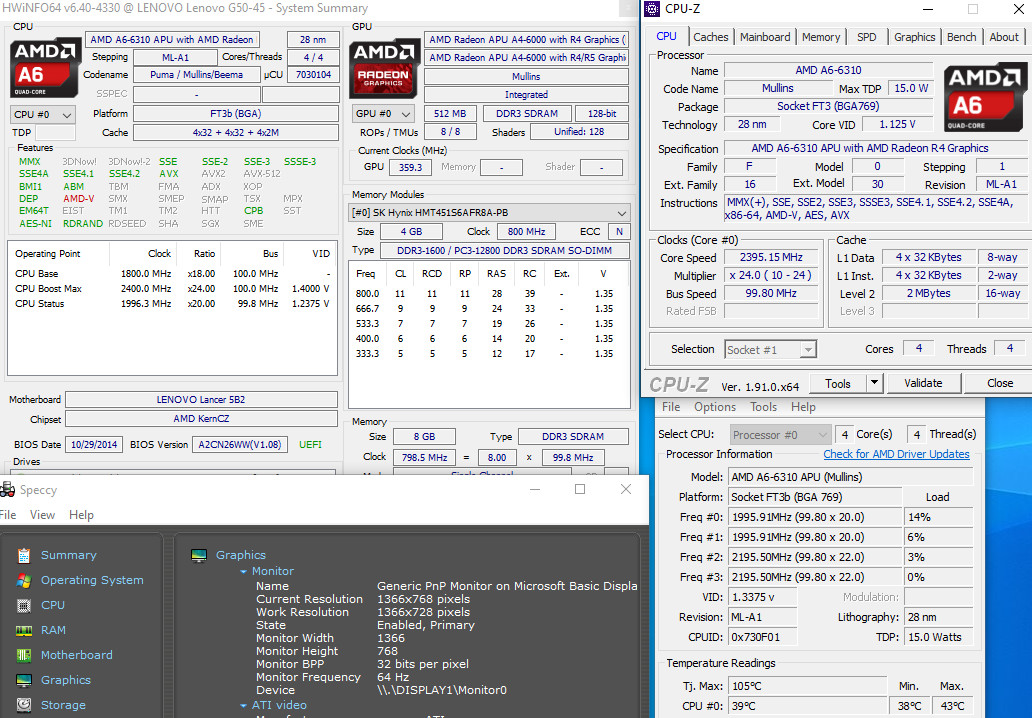Click the 'CPU Boost Max' operating point row
This screenshot has width=1032, height=718.
(172, 289)
